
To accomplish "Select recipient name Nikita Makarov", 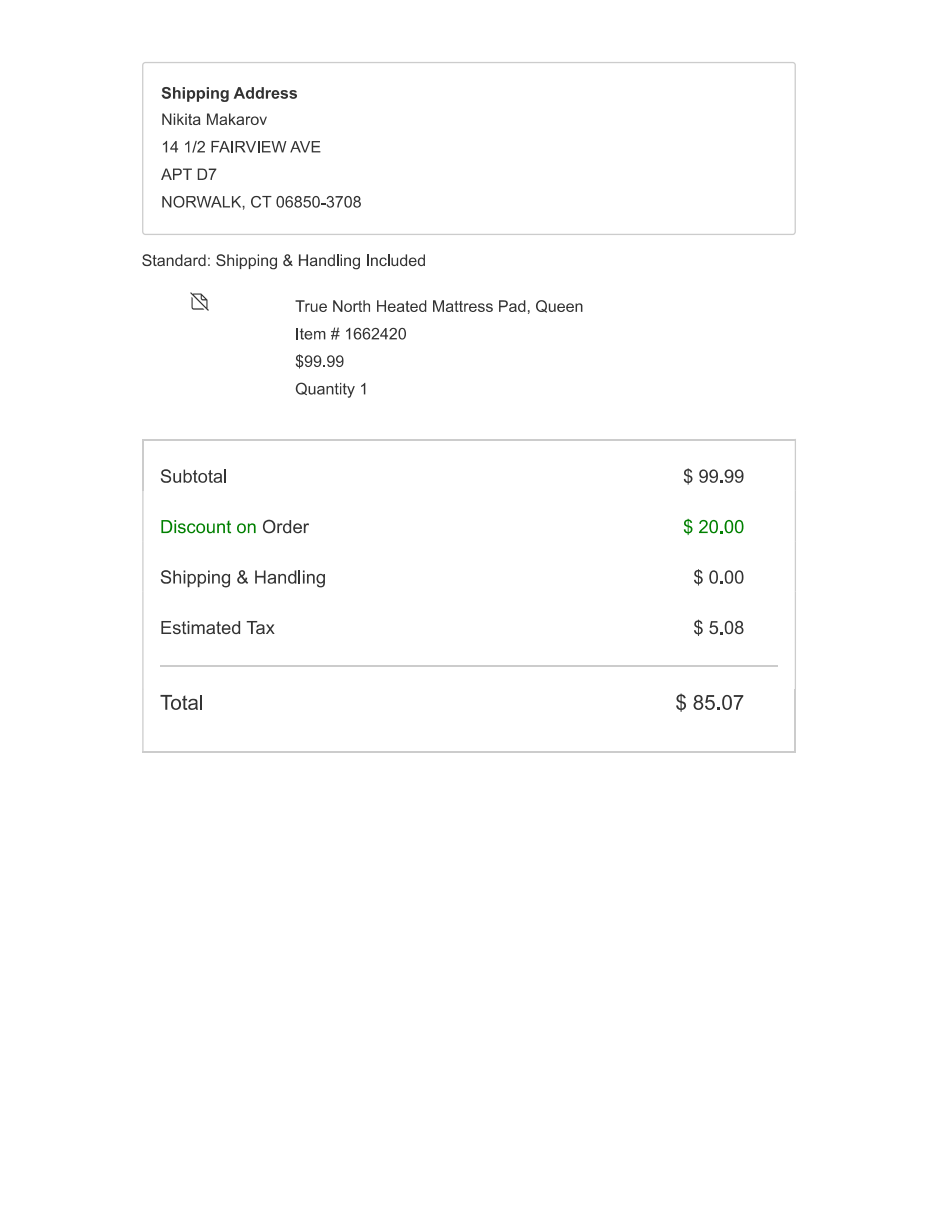I will click(214, 120).
